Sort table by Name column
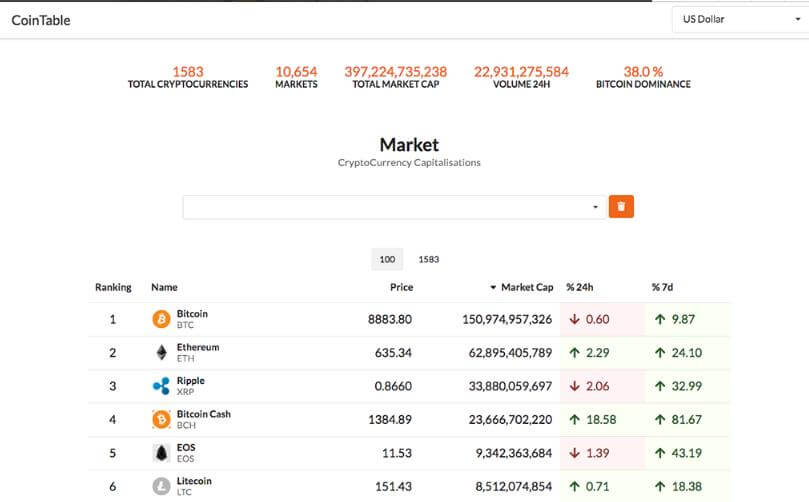Screen dimensions: 809x502 (164, 287)
